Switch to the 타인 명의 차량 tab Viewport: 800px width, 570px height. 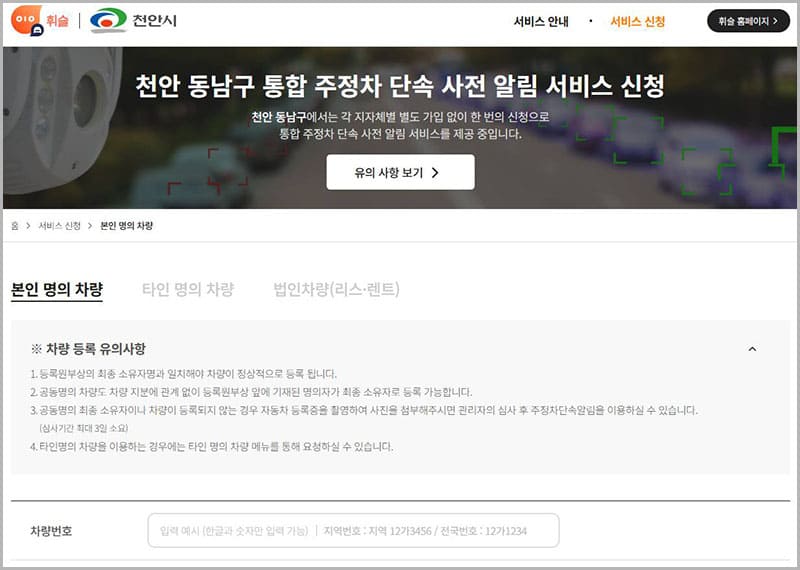click(x=188, y=290)
